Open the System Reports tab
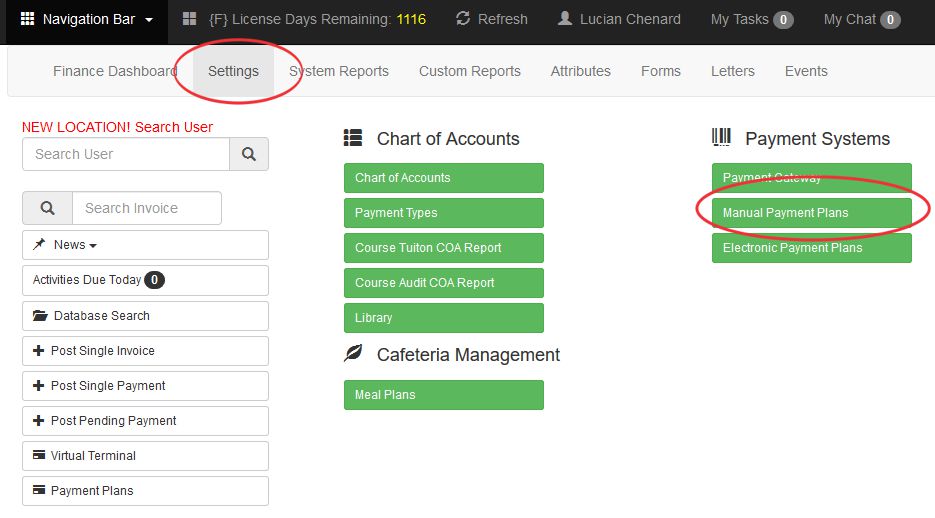The image size is (935, 518). tap(339, 71)
